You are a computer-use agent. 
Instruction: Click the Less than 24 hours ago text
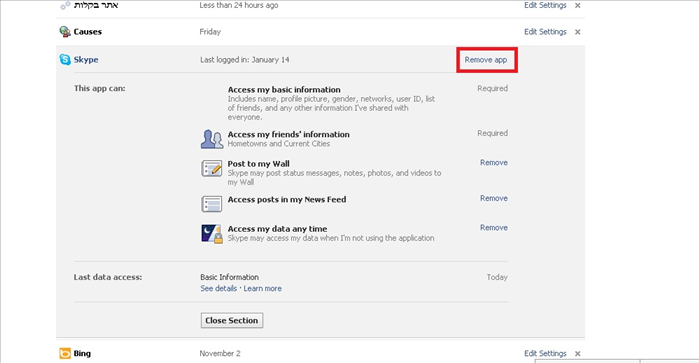(x=239, y=5)
